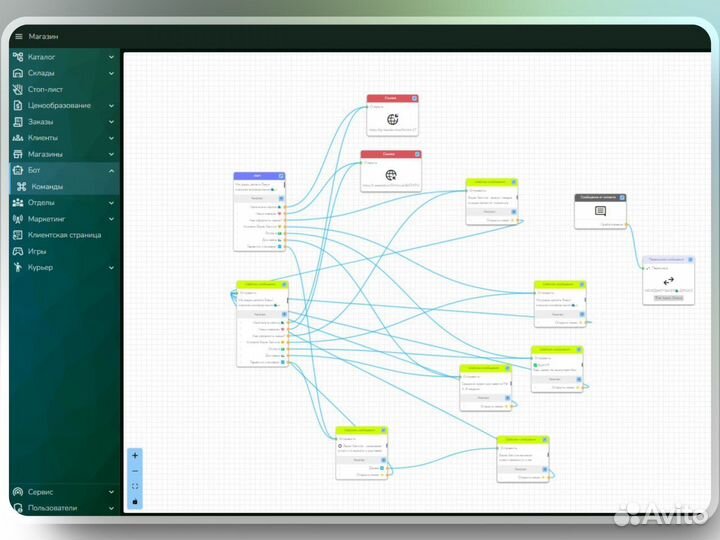Click the chat icon in the dark message node
The image size is (720, 540).
[600, 212]
